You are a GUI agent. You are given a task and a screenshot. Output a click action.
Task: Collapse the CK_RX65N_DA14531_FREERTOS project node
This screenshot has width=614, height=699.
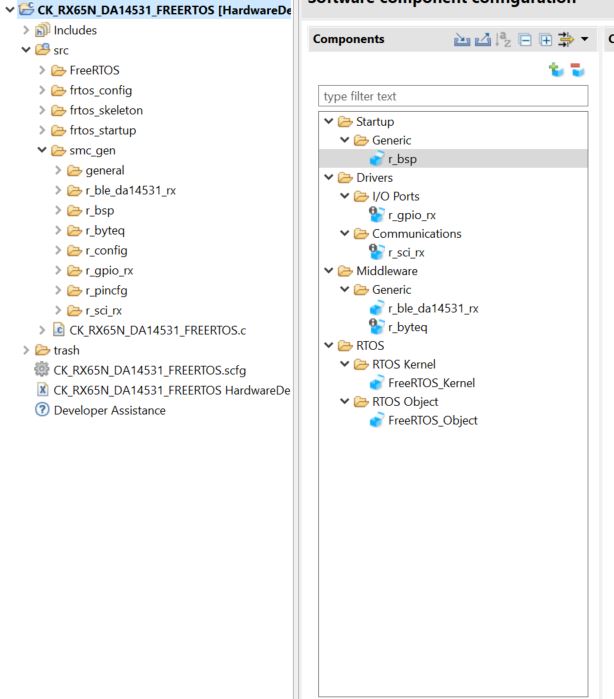point(9,9)
